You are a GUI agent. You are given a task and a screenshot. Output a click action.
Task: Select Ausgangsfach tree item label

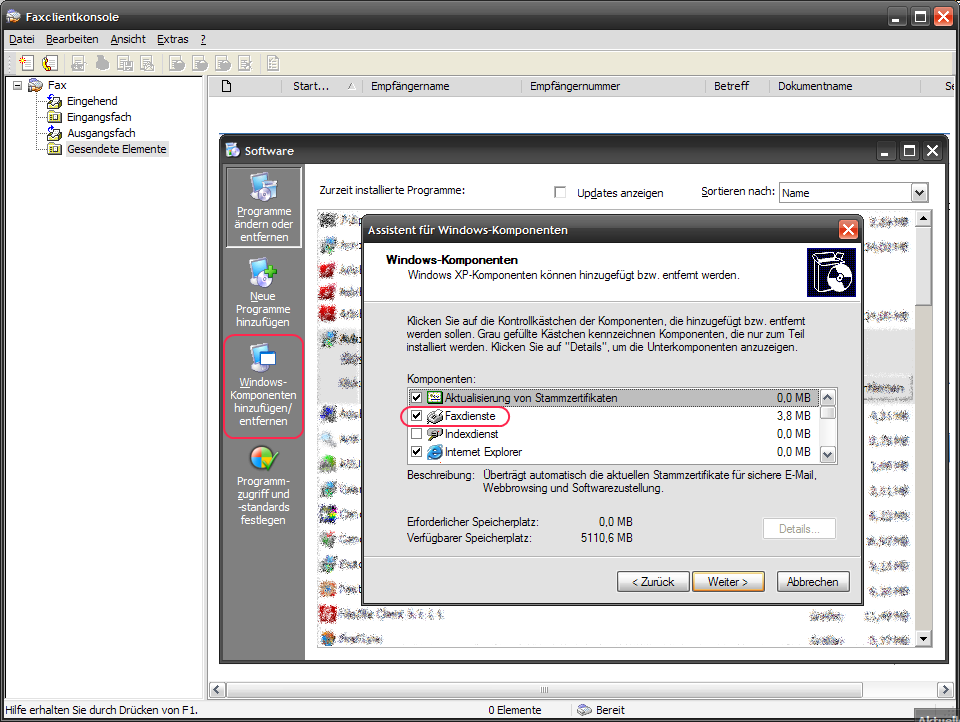[x=101, y=133]
